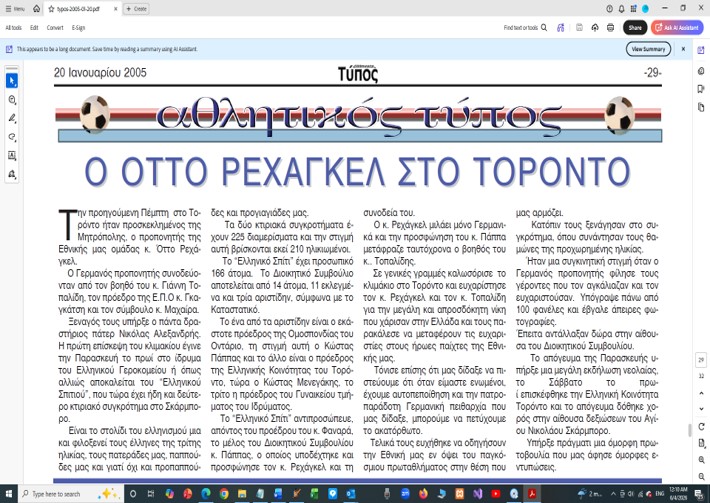This screenshot has height=503, width=710.
Task: Click the Τύπος newspaper logo
Action: point(358,74)
